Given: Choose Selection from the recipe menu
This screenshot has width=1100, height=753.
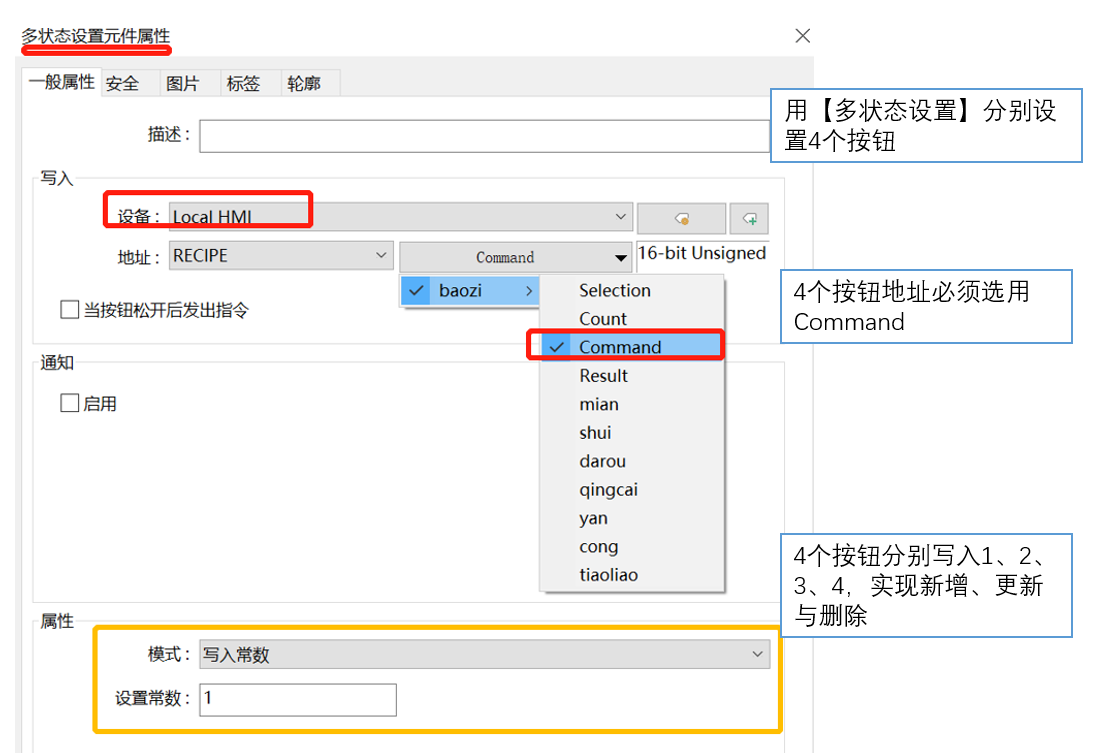Looking at the screenshot, I should [615, 291].
